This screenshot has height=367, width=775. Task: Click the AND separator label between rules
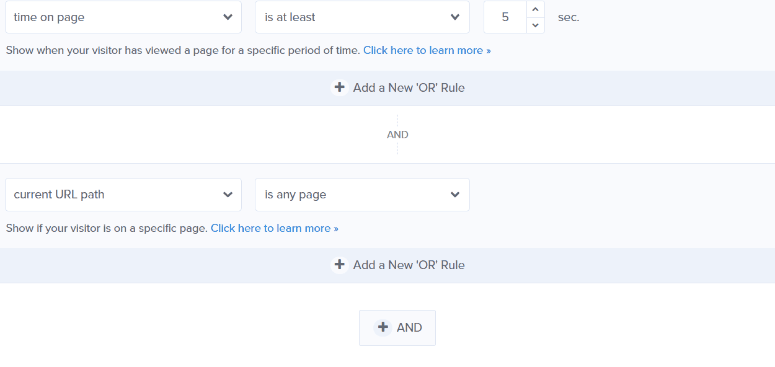(x=397, y=135)
